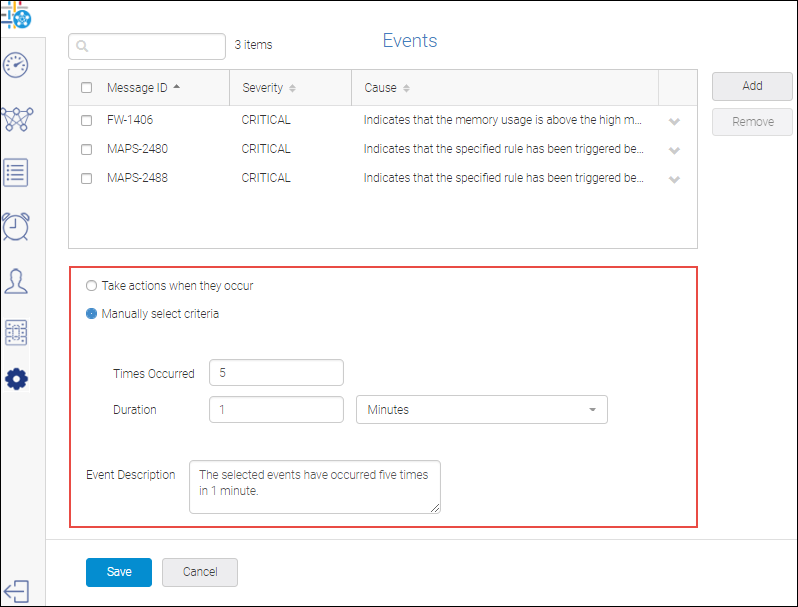Check the MAPS-2480 event checkbox
Screen dimensions: 798x607
click(x=86, y=149)
